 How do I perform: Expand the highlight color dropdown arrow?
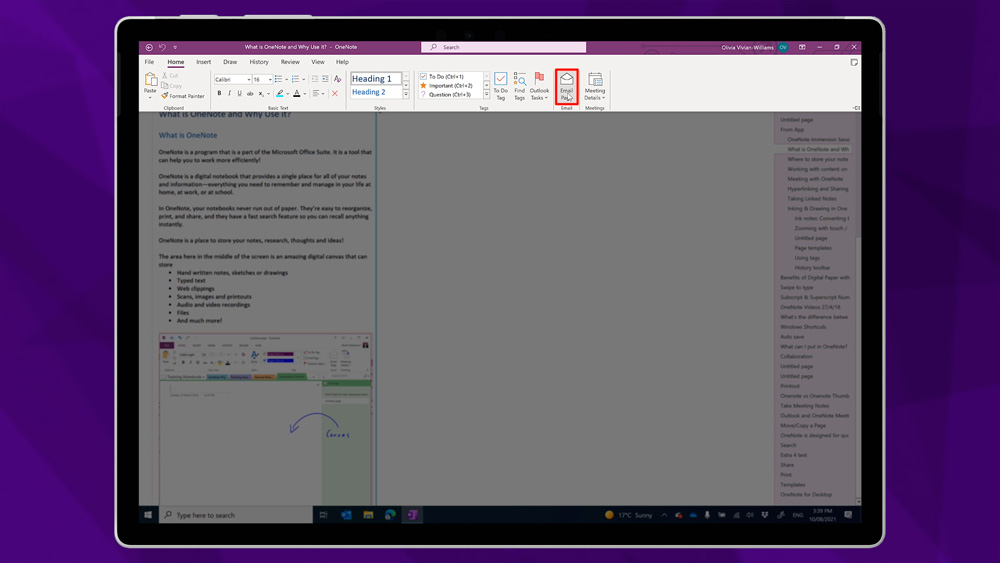pyautogui.click(x=288, y=94)
